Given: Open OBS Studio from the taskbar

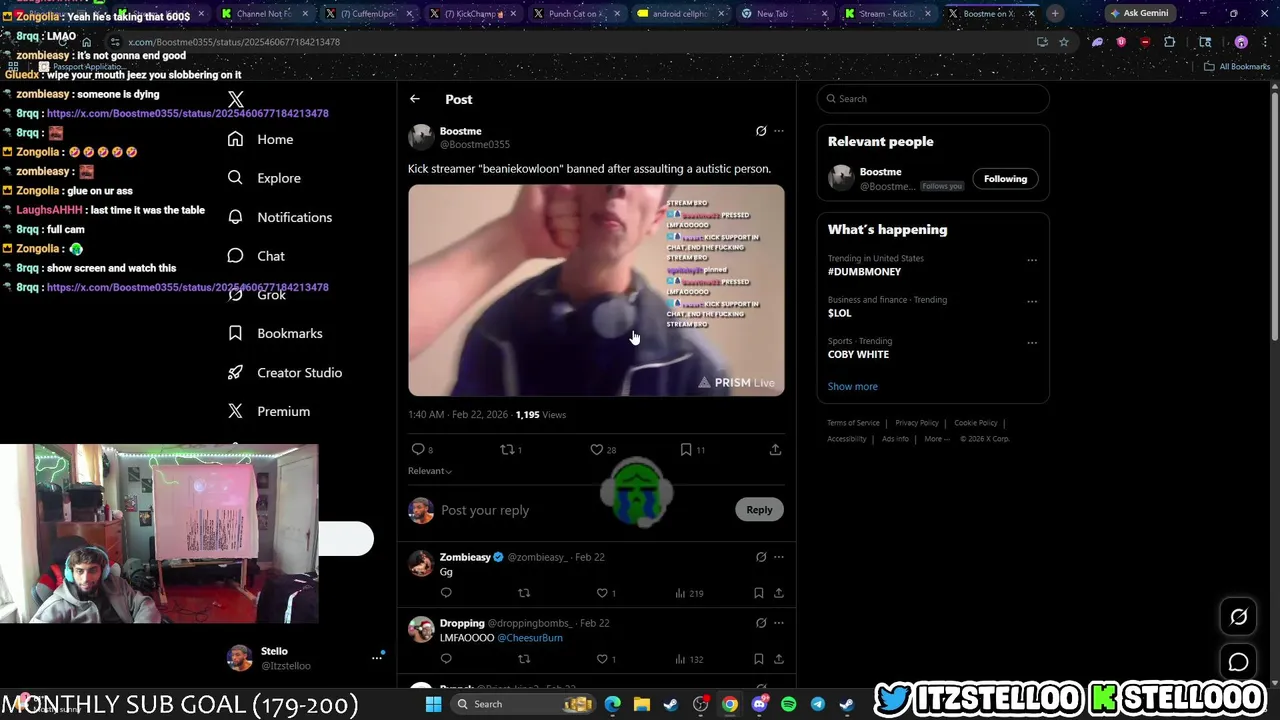Looking at the screenshot, I should pos(700,704).
